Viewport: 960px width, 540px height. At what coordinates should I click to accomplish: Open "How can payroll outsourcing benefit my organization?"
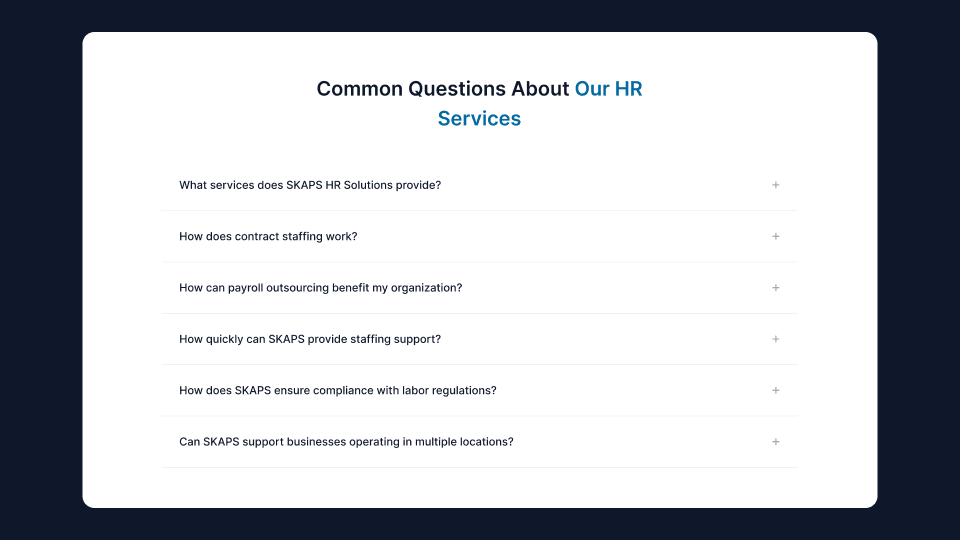[320, 288]
